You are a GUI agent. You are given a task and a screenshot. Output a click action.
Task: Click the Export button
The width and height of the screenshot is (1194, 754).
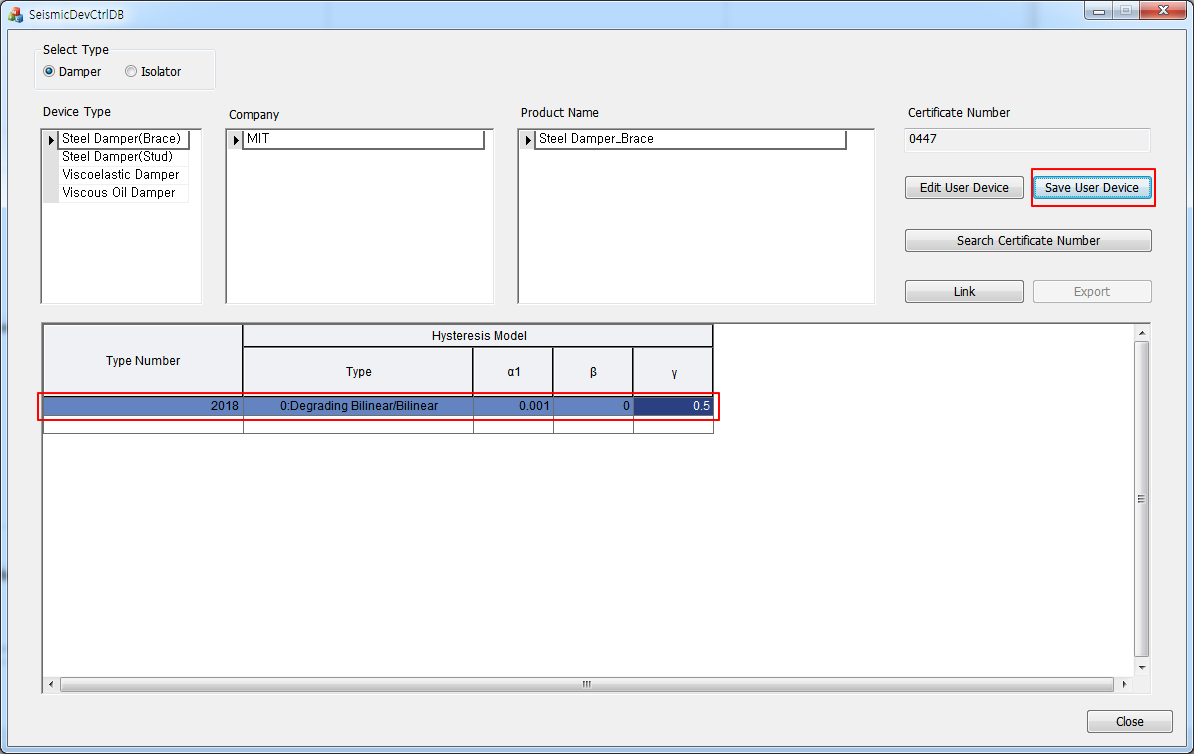pos(1092,291)
